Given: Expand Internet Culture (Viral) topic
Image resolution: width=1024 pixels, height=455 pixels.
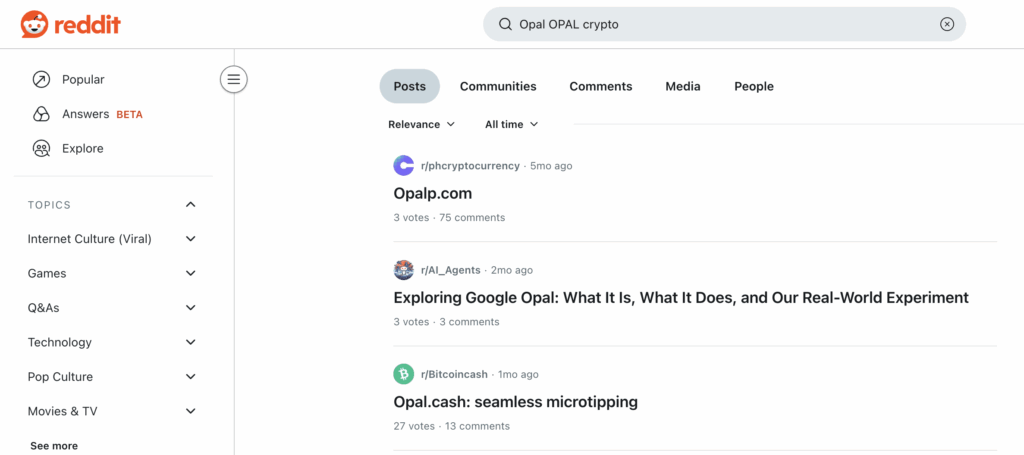Looking at the screenshot, I should pyautogui.click(x=191, y=239).
